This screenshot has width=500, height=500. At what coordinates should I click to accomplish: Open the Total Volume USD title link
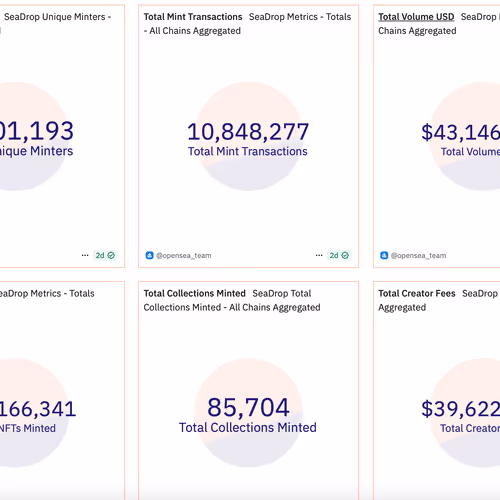pos(416,17)
